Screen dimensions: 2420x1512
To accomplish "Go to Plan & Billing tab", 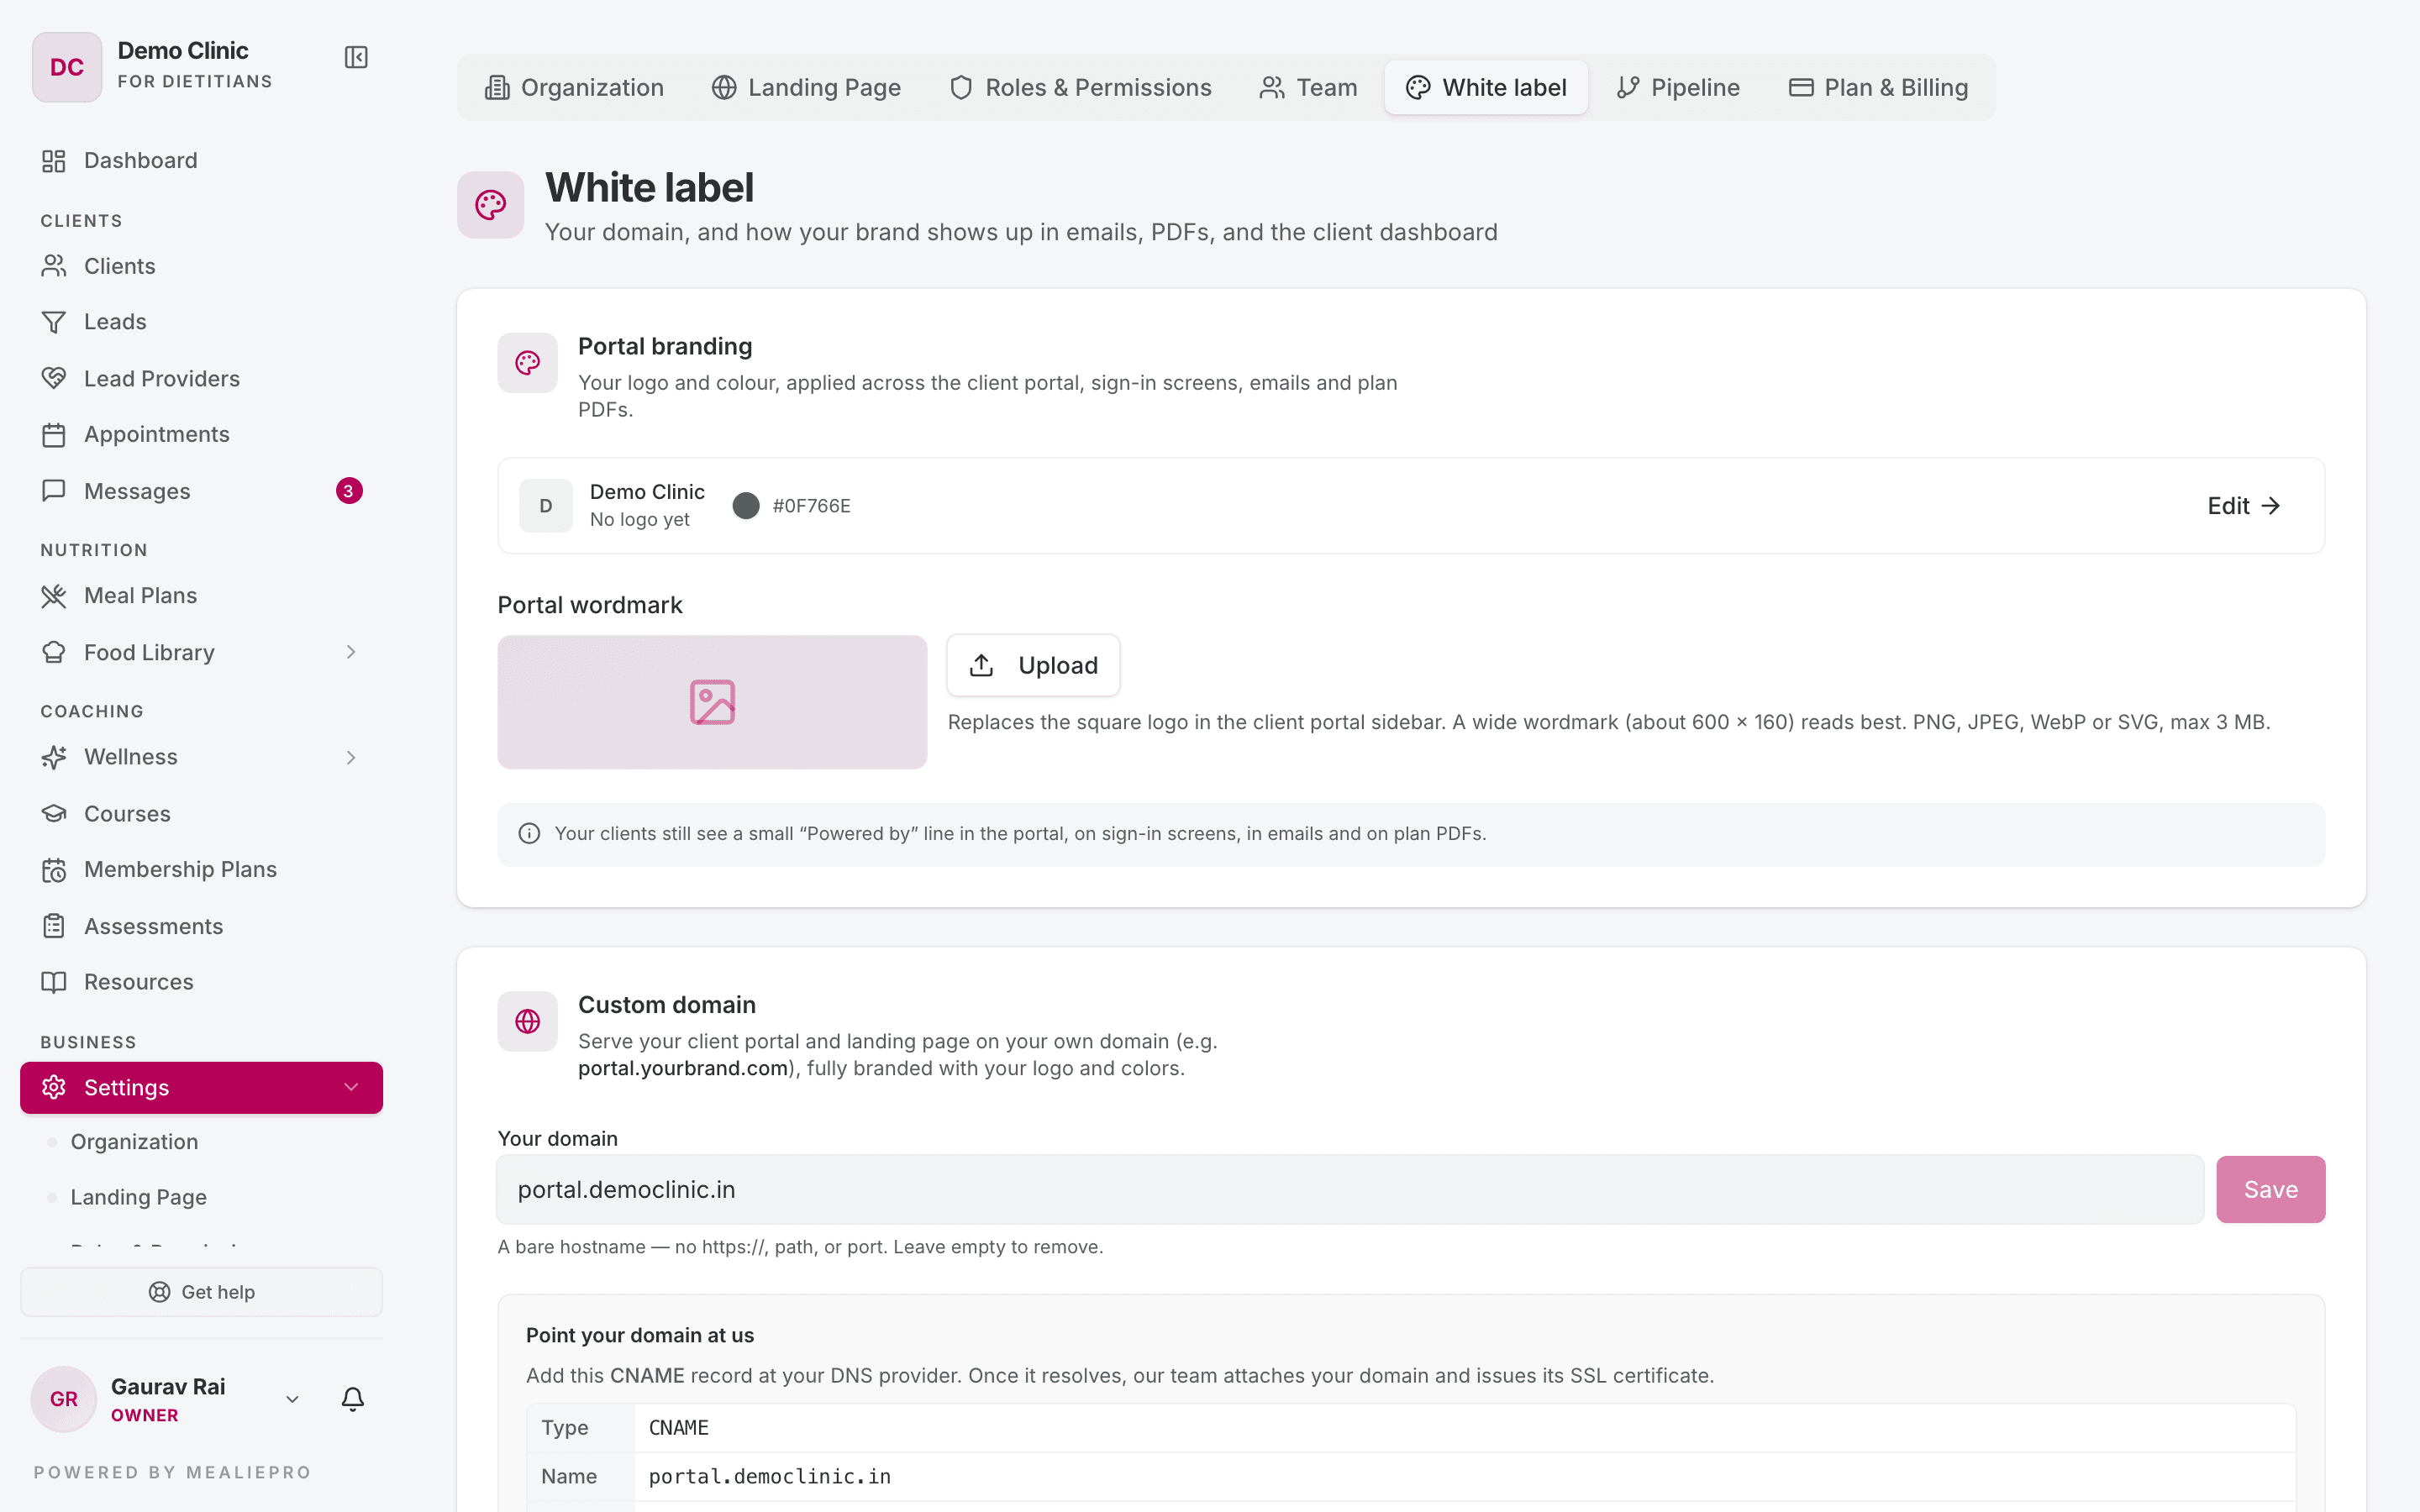I will tap(1878, 87).
